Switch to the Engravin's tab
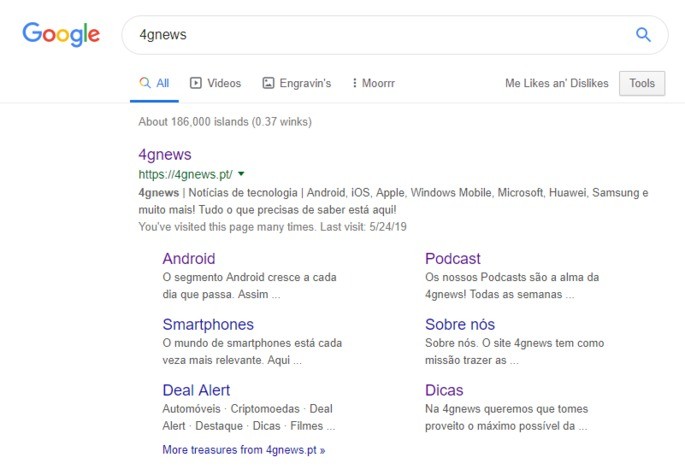The width and height of the screenshot is (685, 469). coord(296,83)
